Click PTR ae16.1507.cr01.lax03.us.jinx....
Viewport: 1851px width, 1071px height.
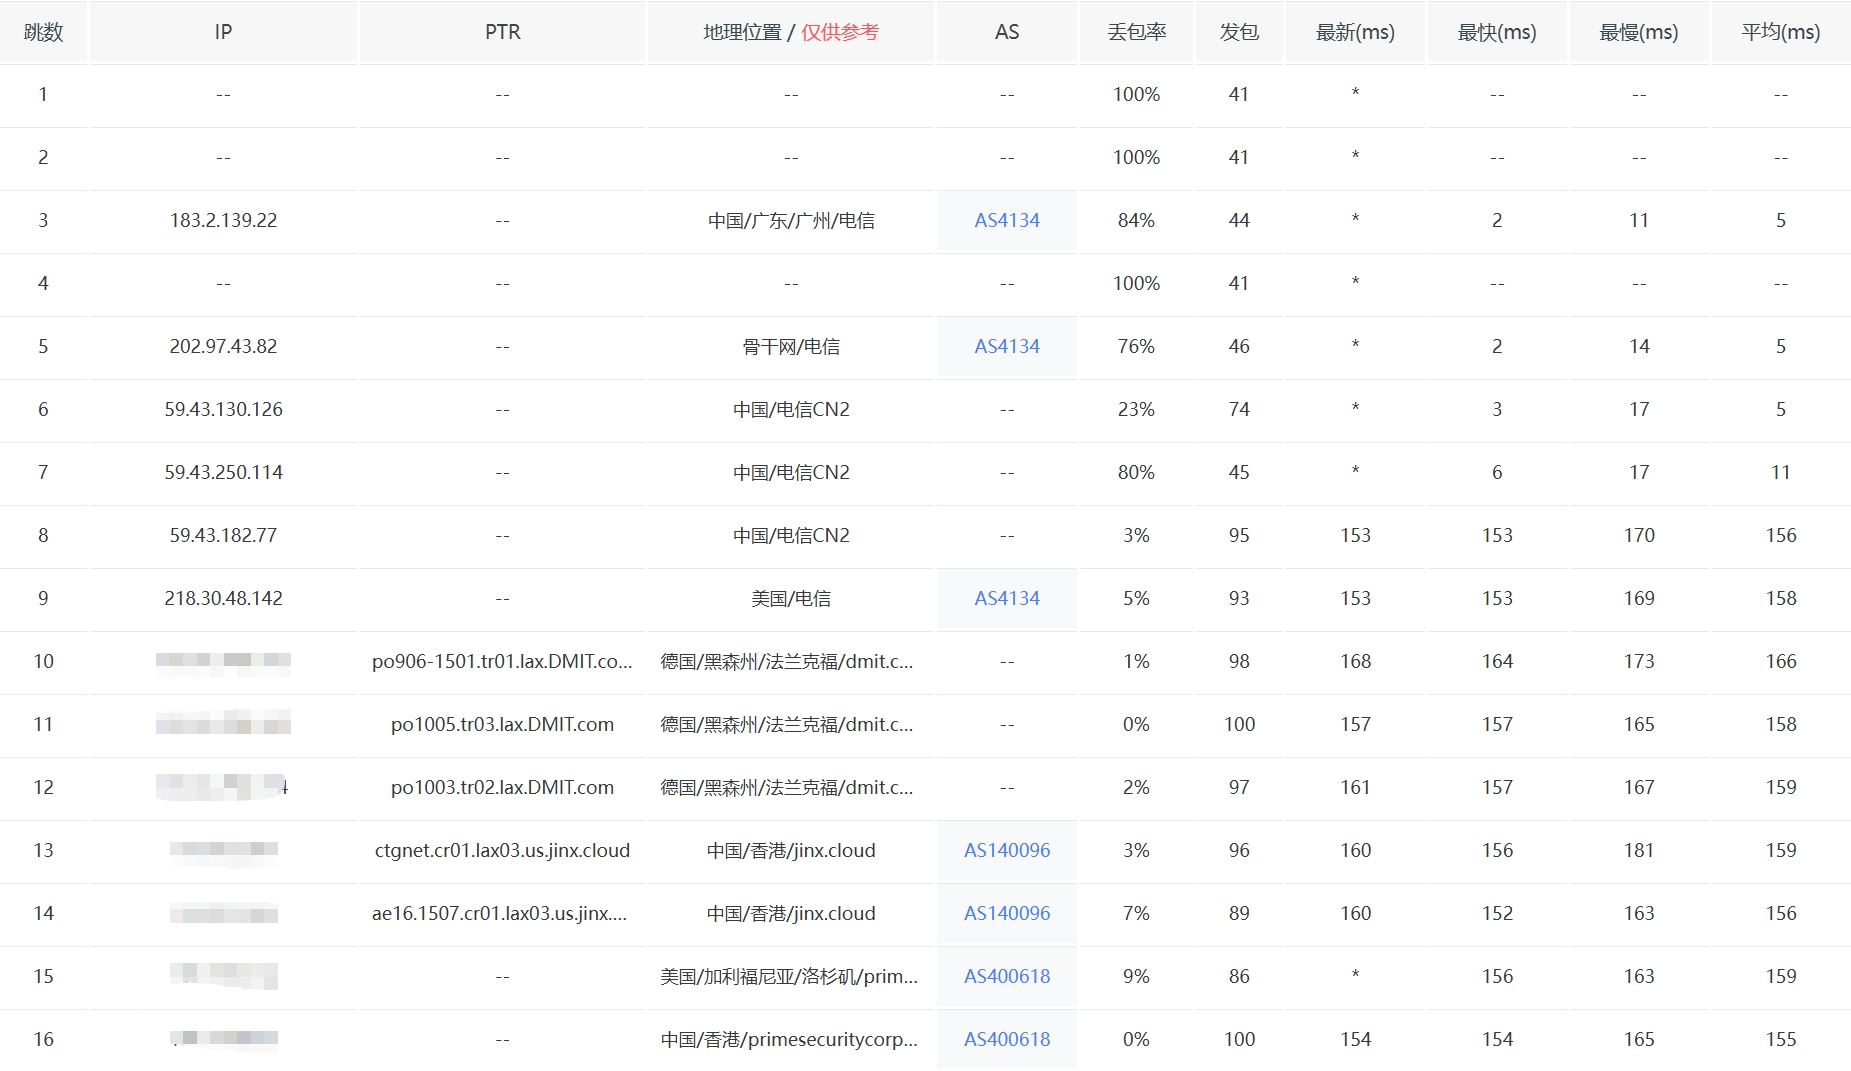coord(499,913)
